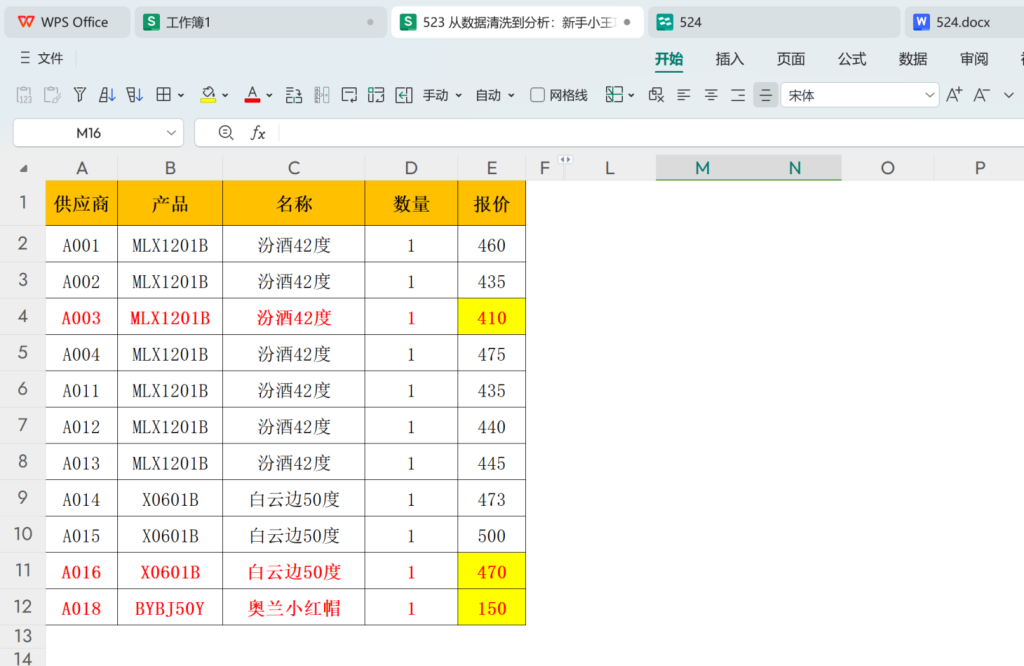Viewport: 1024px width, 666px height.
Task: Switch to the 524 document tab
Action: point(774,22)
